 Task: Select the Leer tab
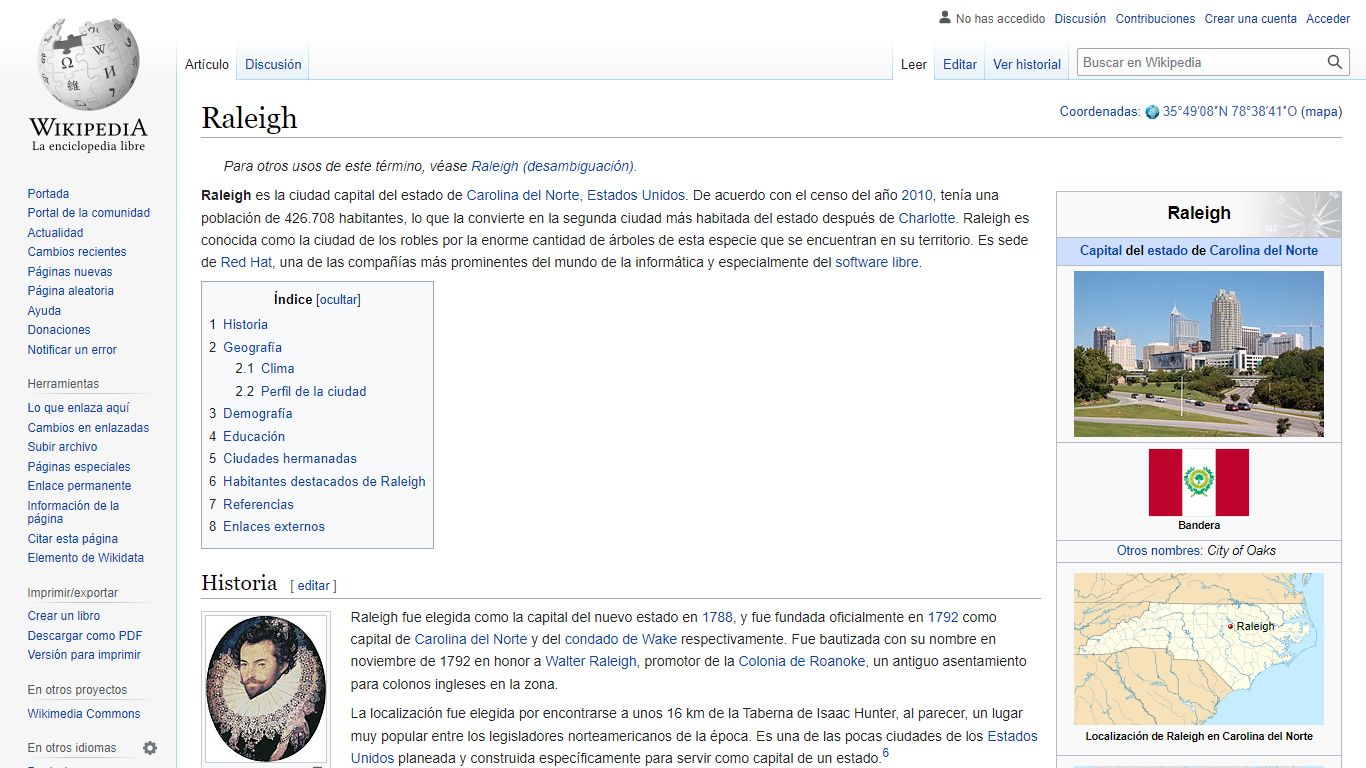pos(914,64)
